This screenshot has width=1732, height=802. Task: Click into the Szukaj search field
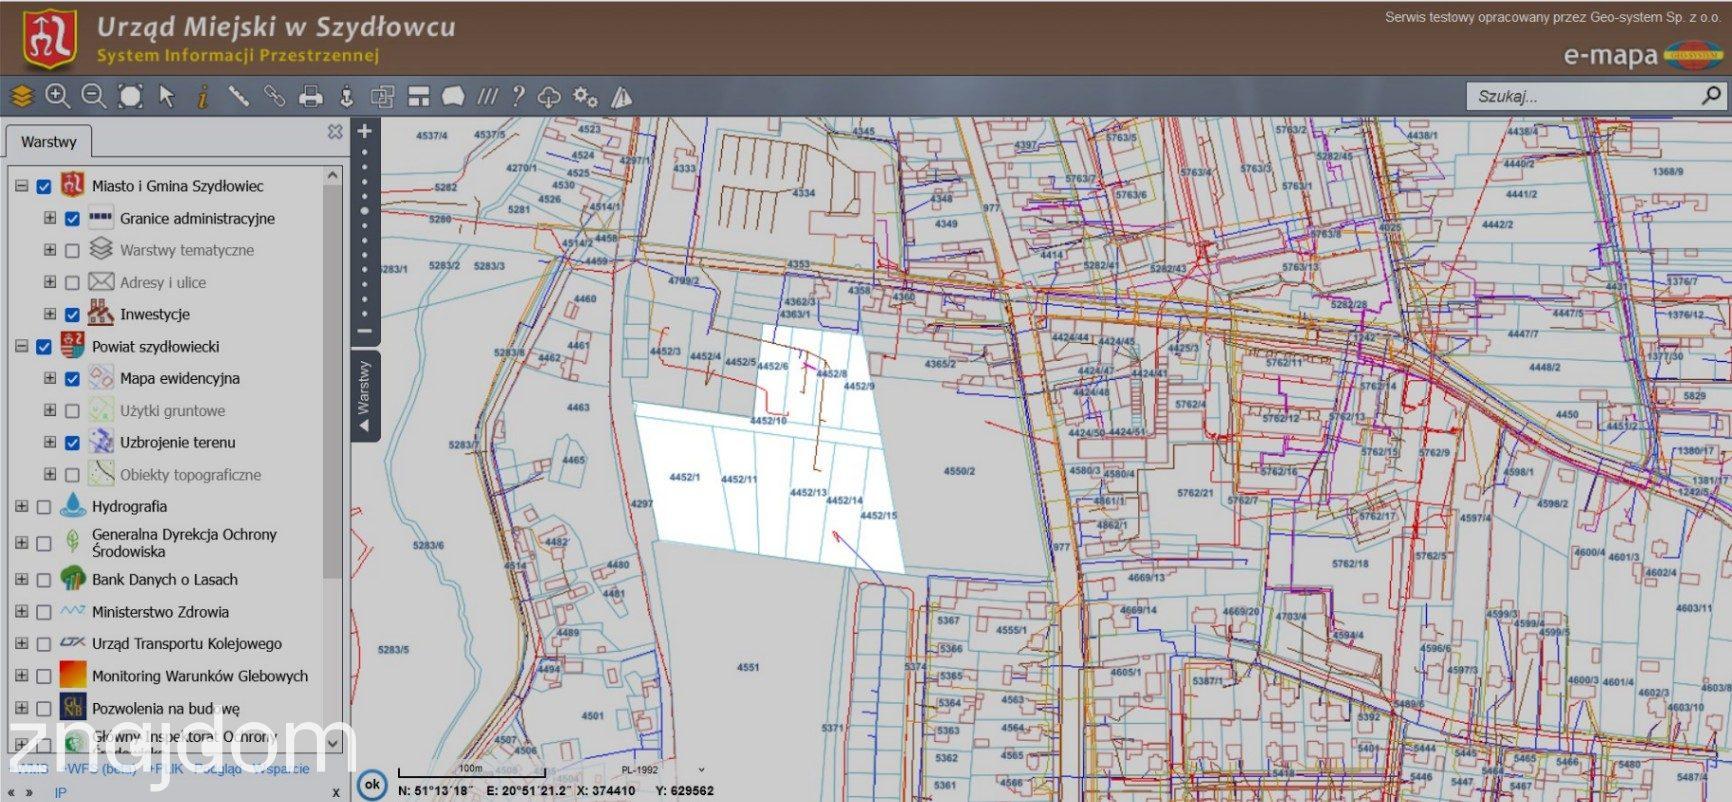(x=1583, y=96)
